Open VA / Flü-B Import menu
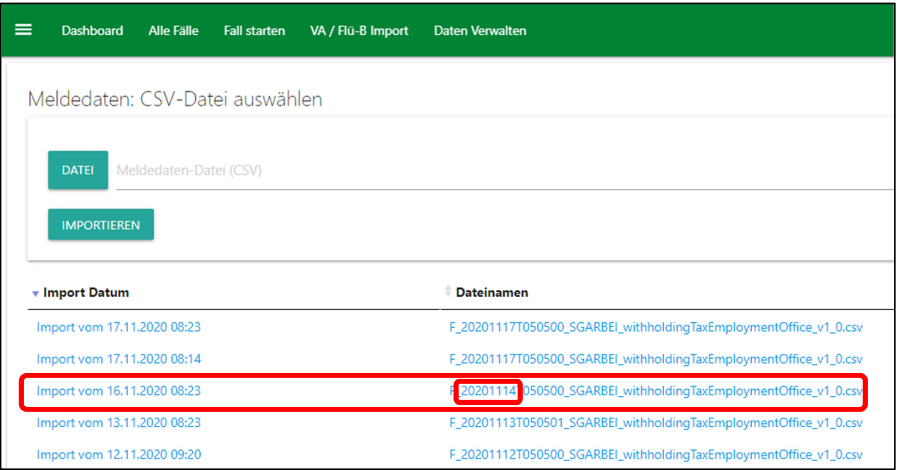 pyautogui.click(x=359, y=31)
